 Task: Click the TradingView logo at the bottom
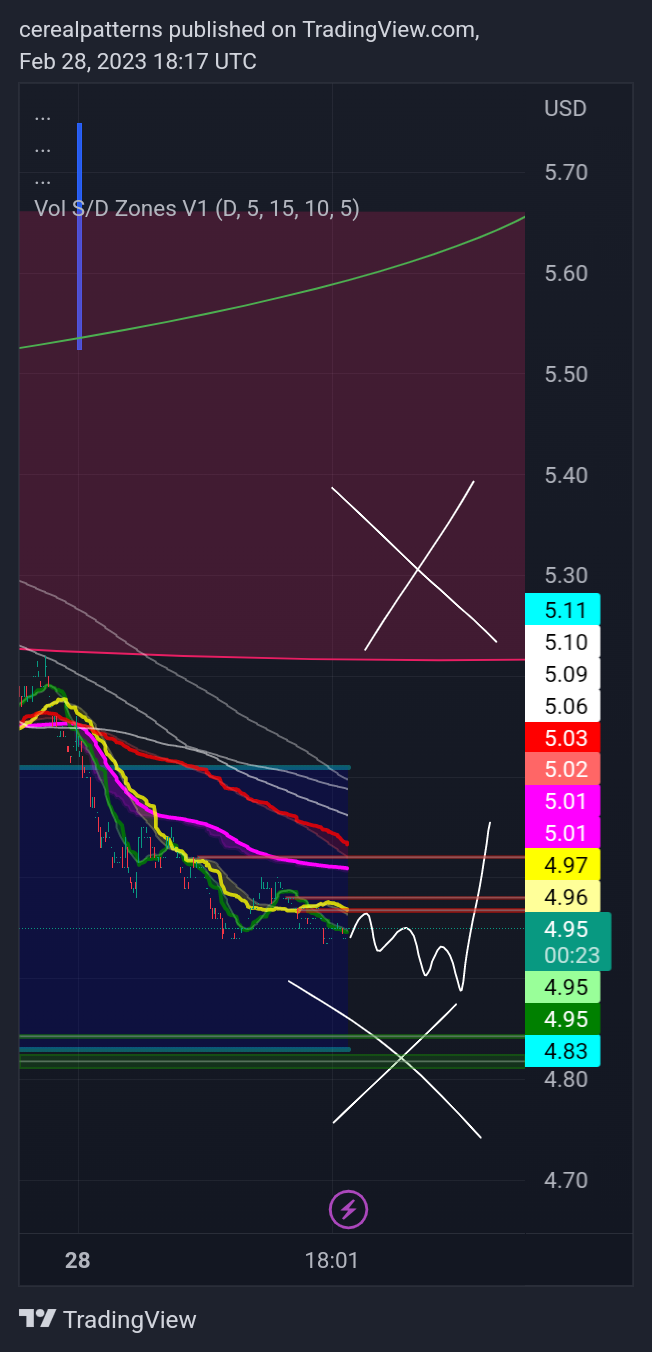pos(108,1319)
